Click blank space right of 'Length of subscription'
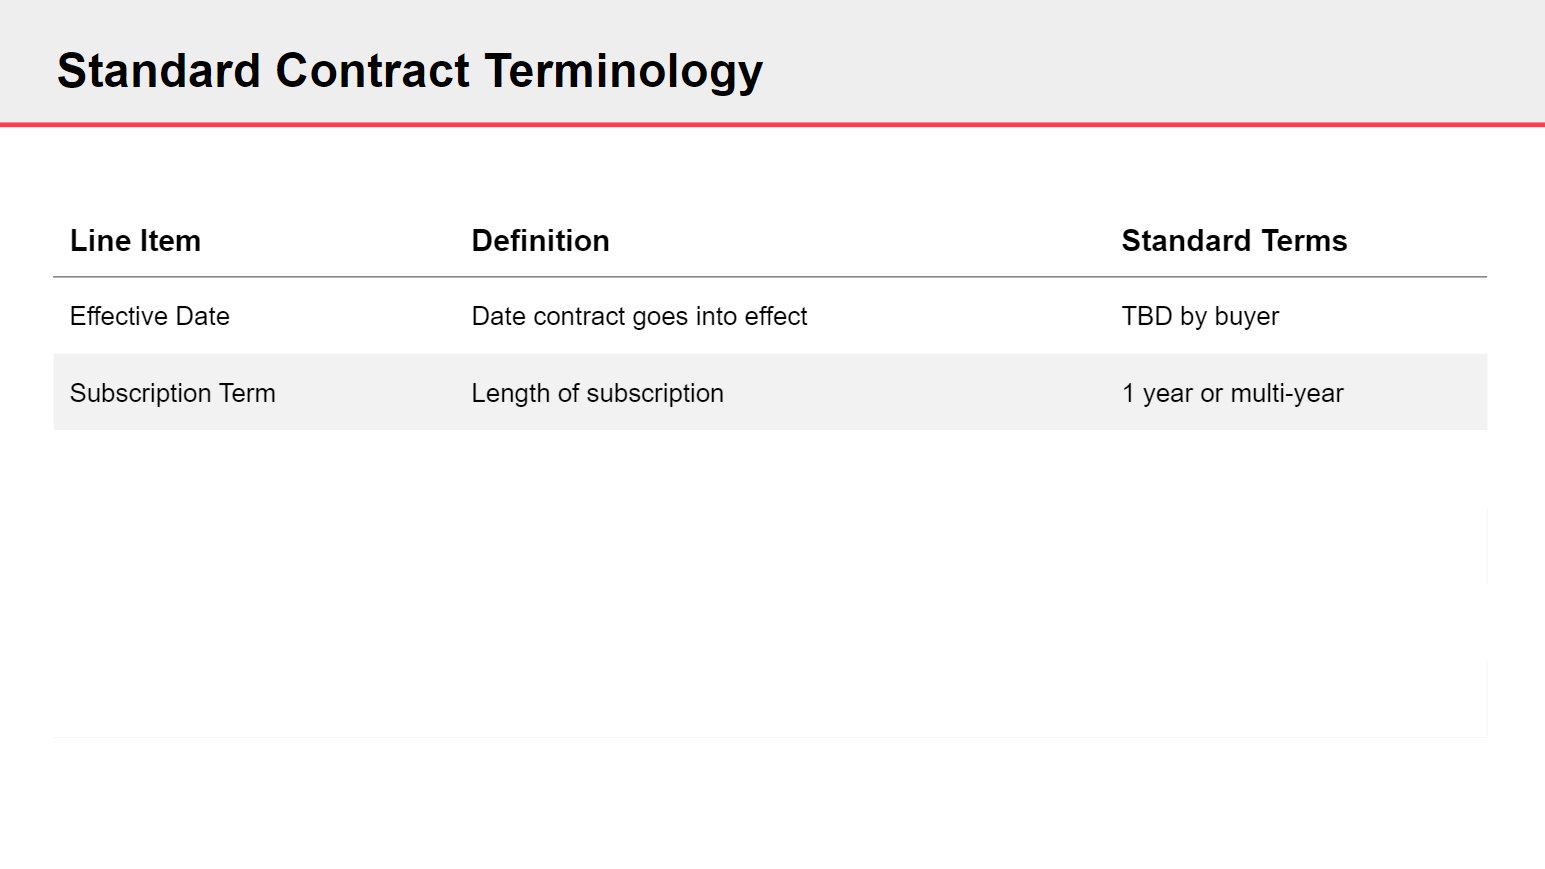The width and height of the screenshot is (1545, 869). coord(920,393)
